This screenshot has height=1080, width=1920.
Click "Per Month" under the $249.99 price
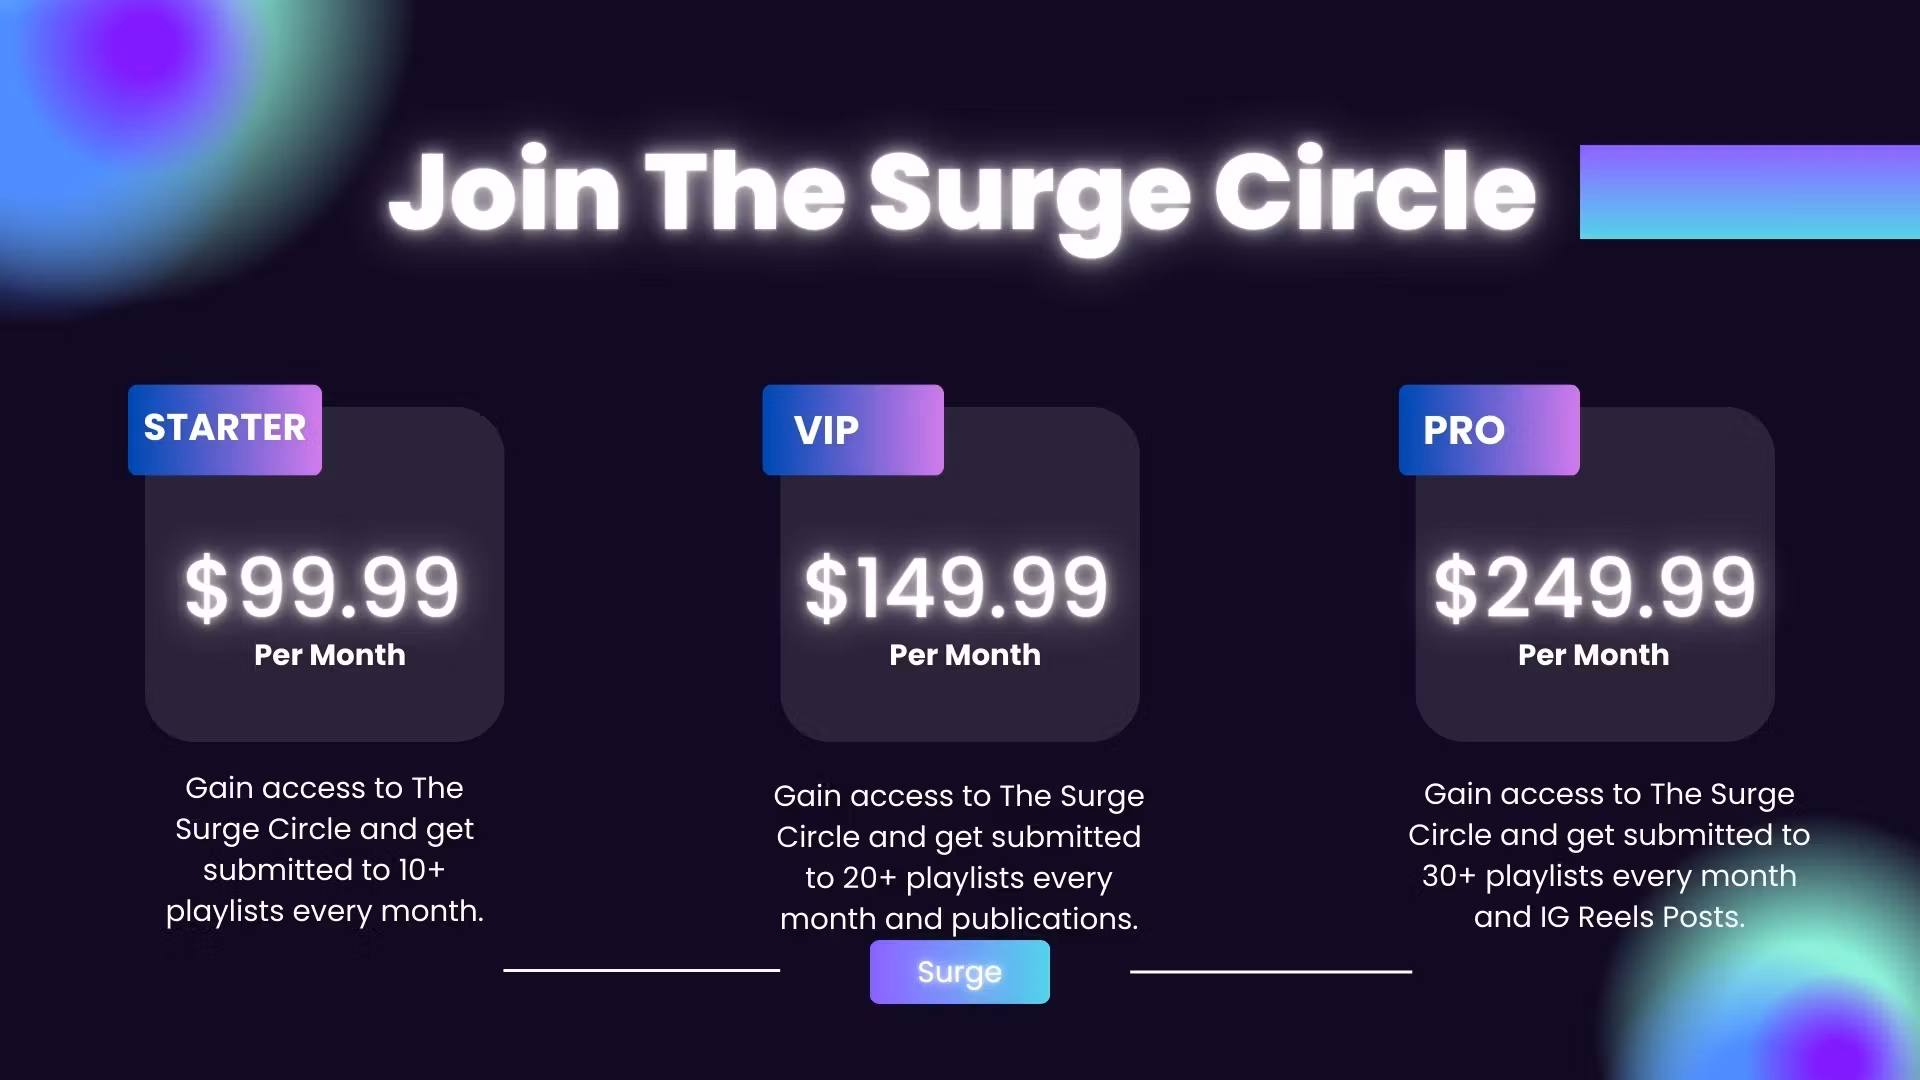coord(1593,655)
